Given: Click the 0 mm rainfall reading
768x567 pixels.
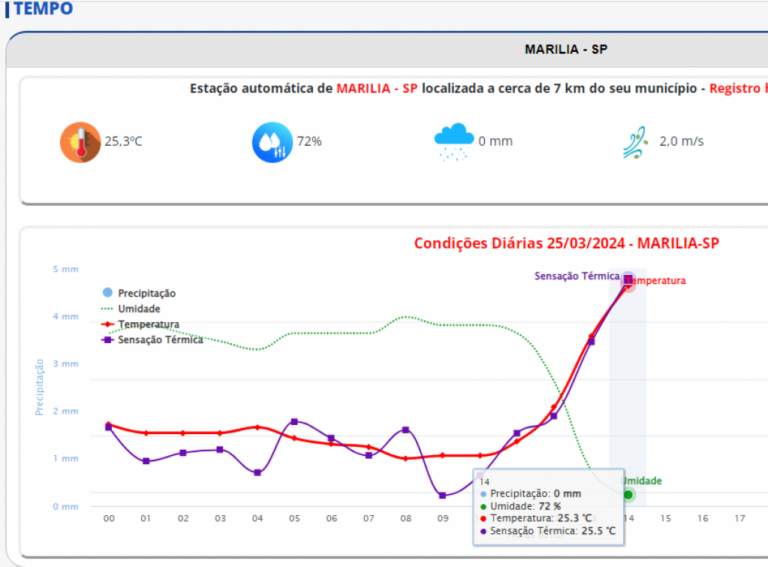Looking at the screenshot, I should pyautogui.click(x=495, y=142).
